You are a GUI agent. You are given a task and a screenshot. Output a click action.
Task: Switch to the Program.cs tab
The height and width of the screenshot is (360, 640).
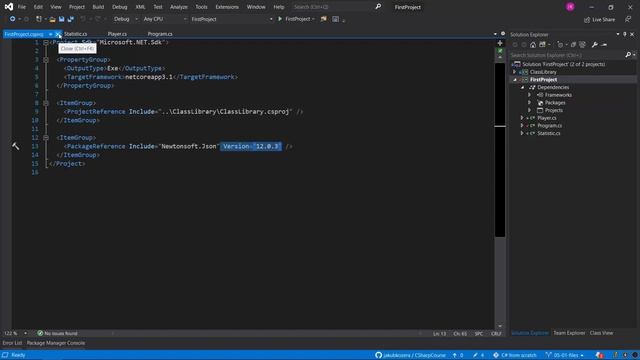tap(160, 34)
